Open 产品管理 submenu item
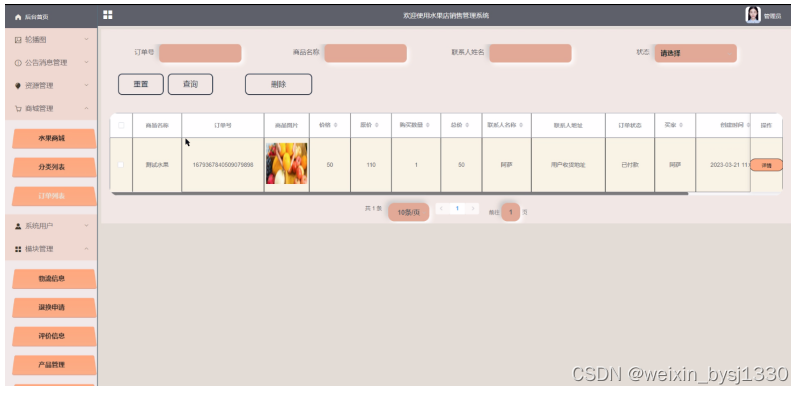Screen dimensions: 804x394 53,365
